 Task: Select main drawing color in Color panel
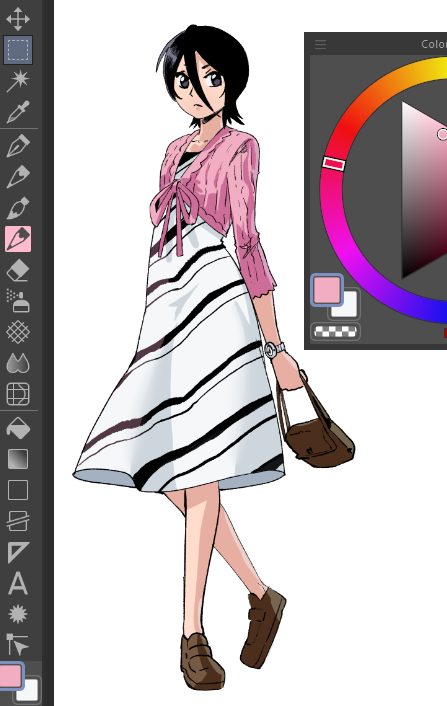tap(327, 290)
